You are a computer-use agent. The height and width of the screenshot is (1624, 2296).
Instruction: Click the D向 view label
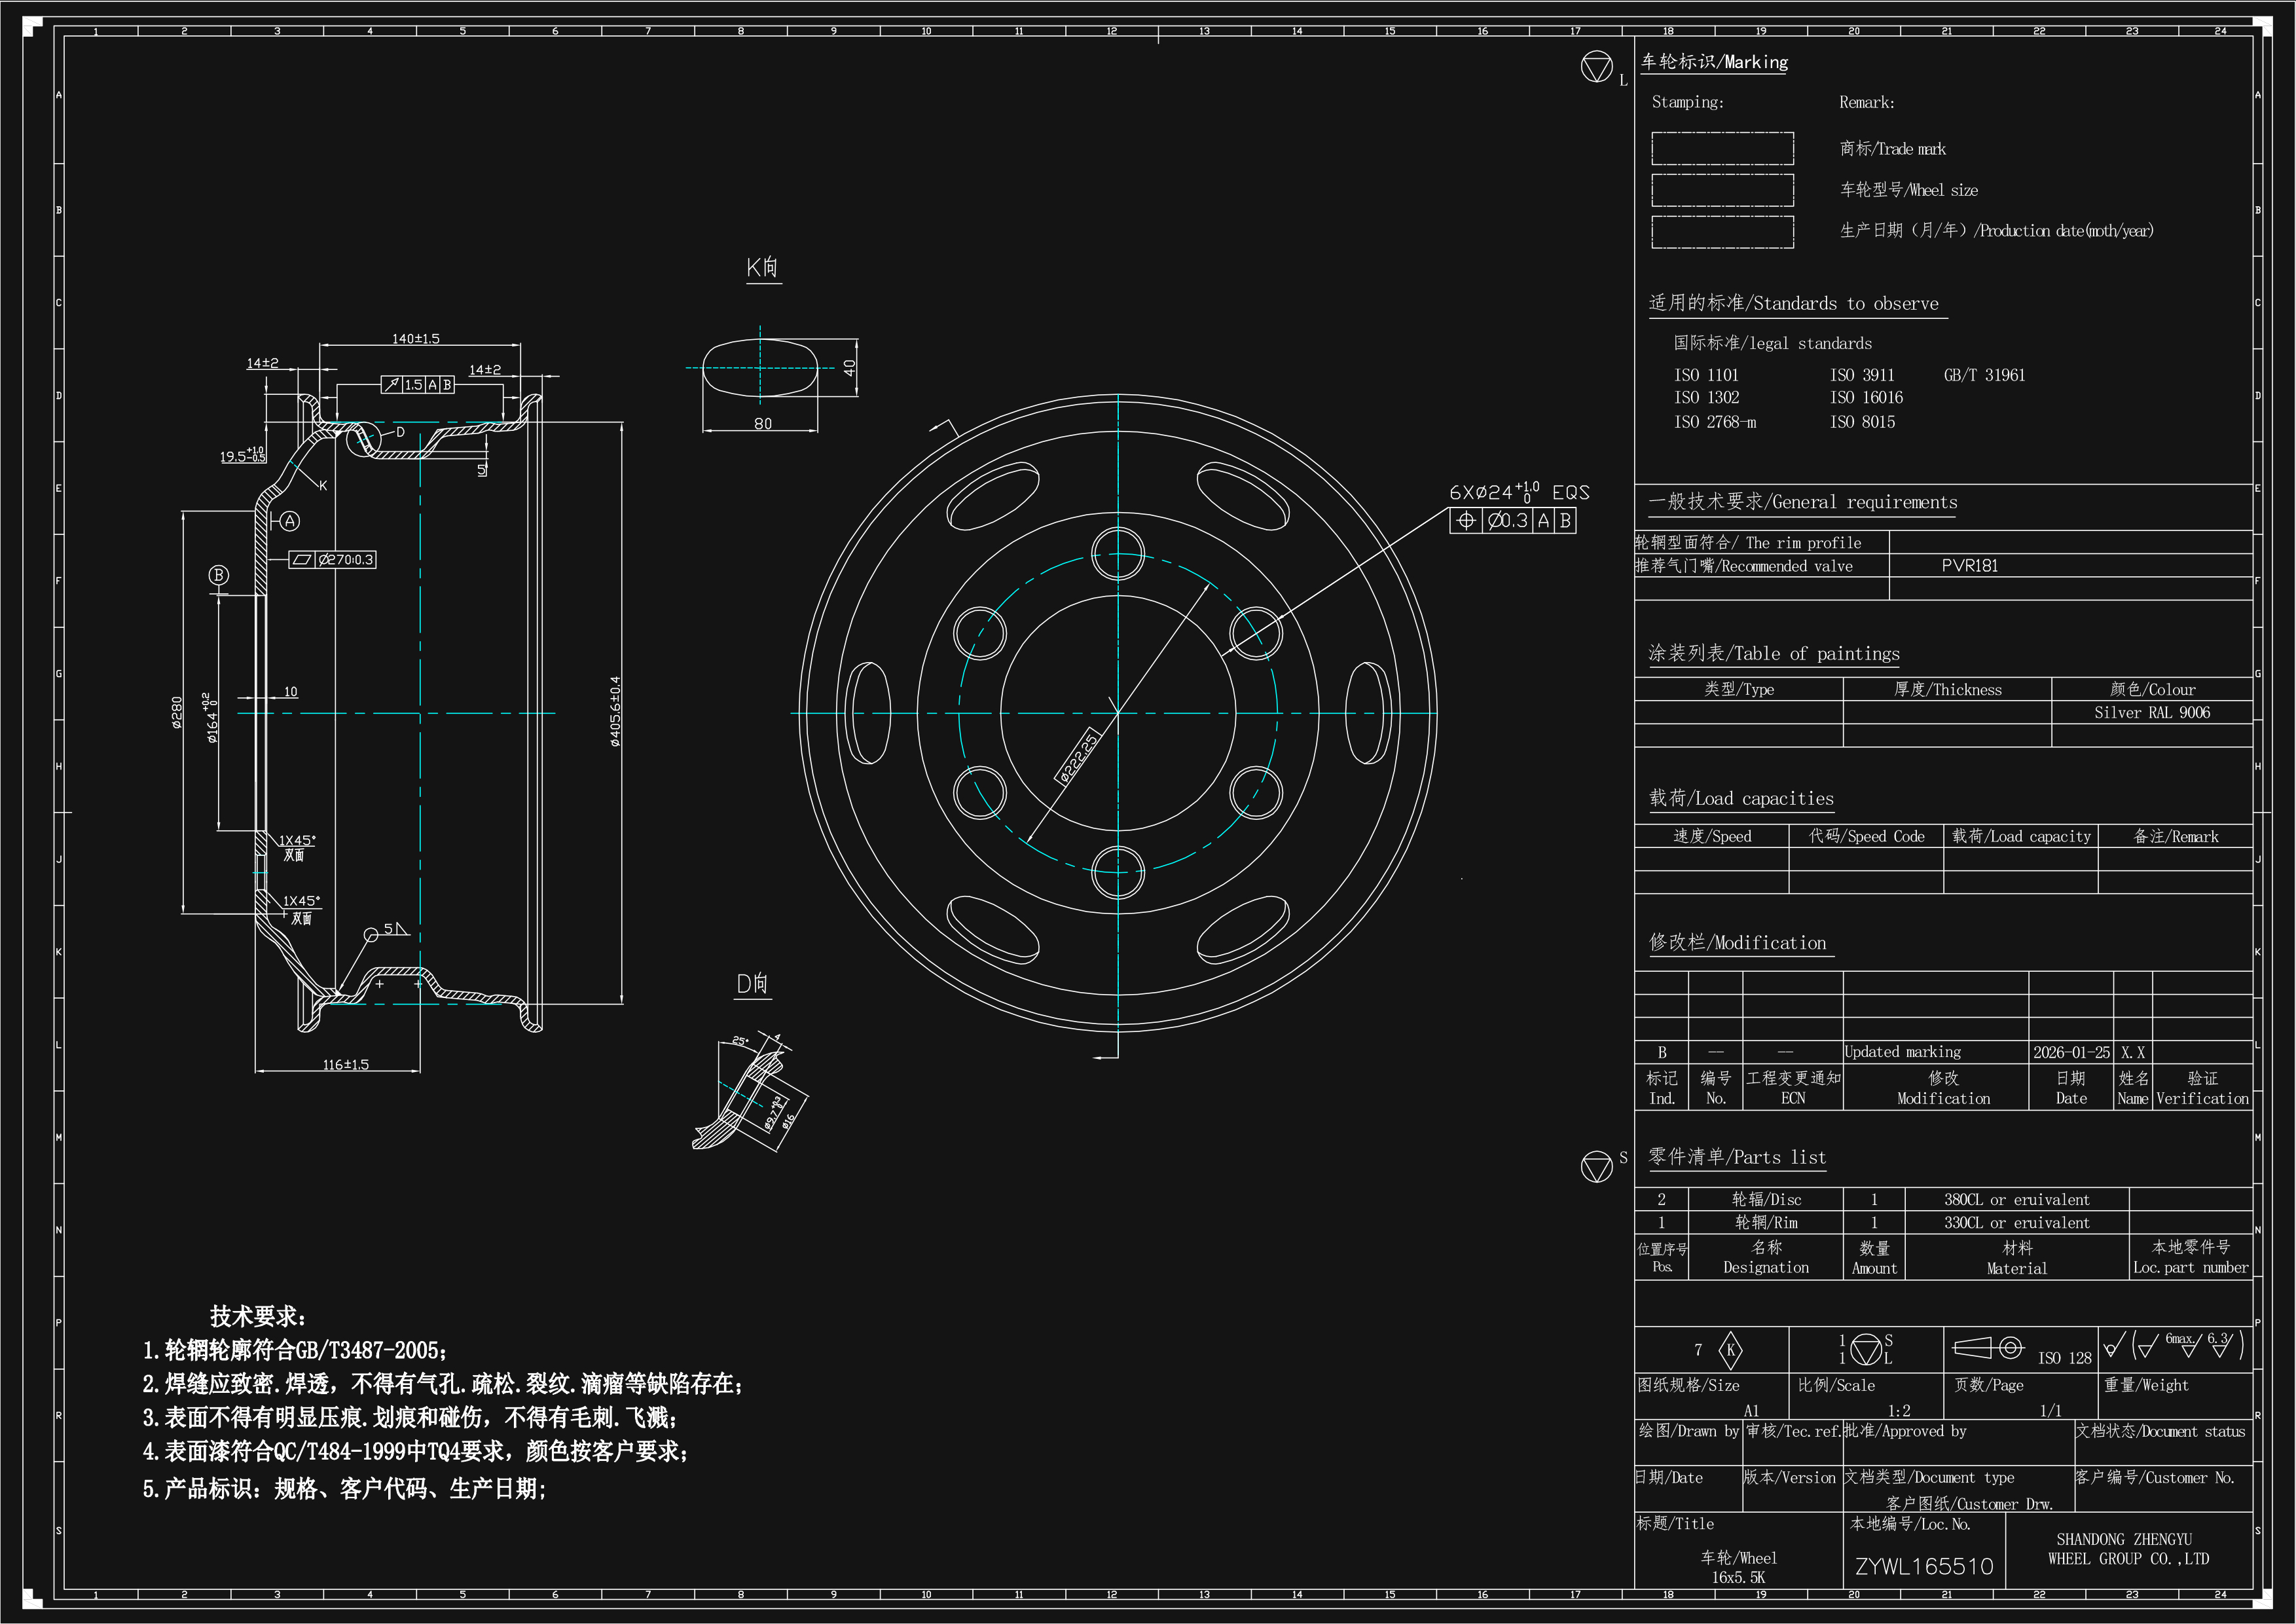(753, 984)
